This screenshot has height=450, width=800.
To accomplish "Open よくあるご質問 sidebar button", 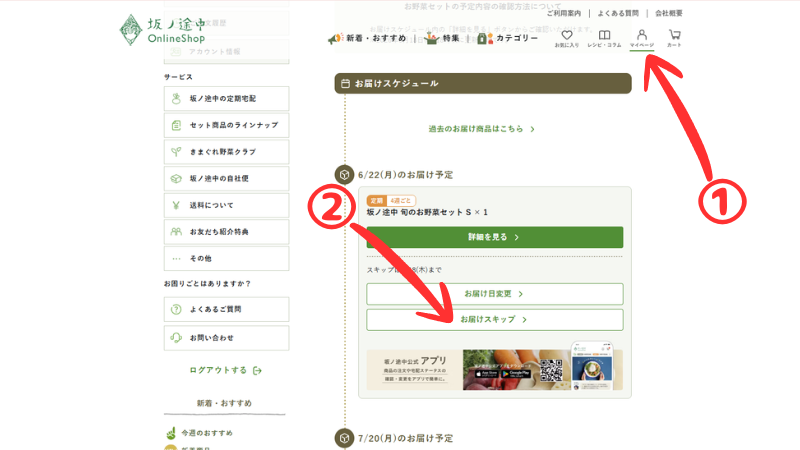I will click(227, 309).
